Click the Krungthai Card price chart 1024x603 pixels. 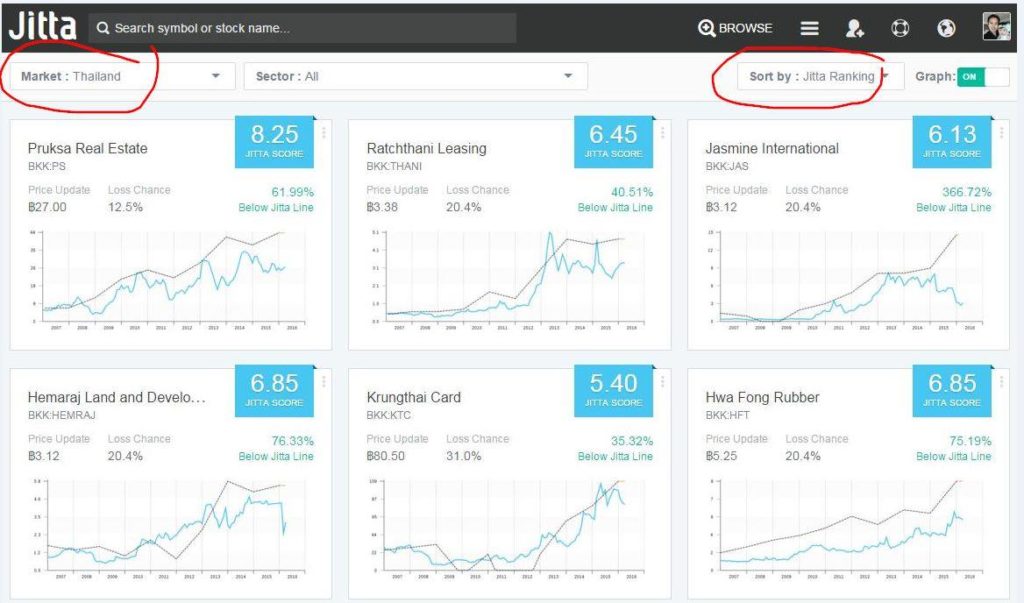tap(509, 529)
